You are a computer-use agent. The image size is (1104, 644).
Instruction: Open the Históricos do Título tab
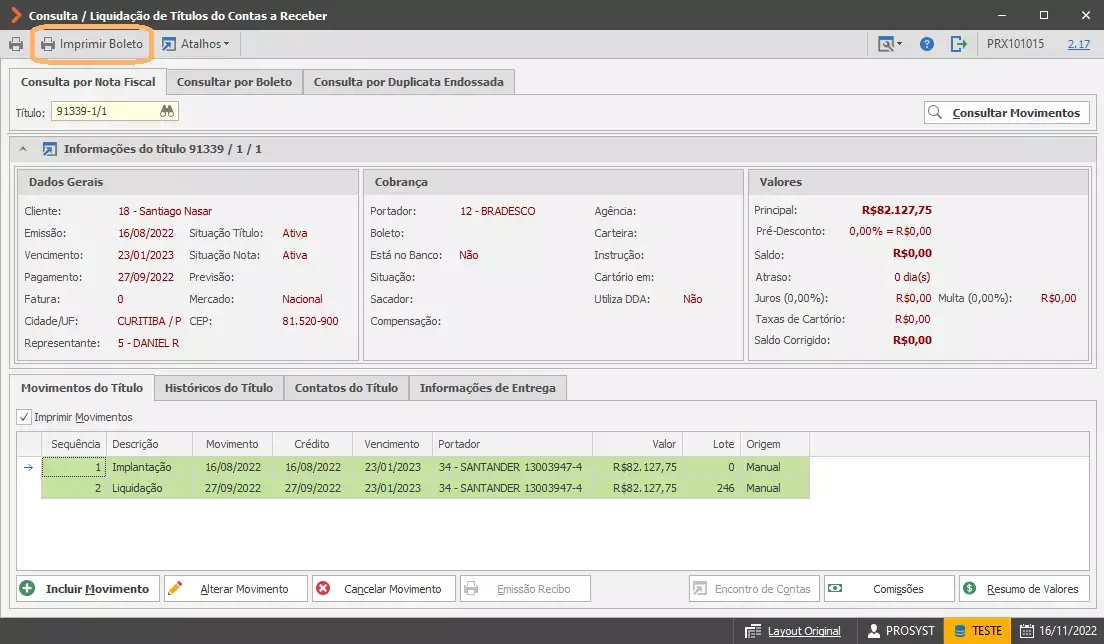tap(219, 388)
